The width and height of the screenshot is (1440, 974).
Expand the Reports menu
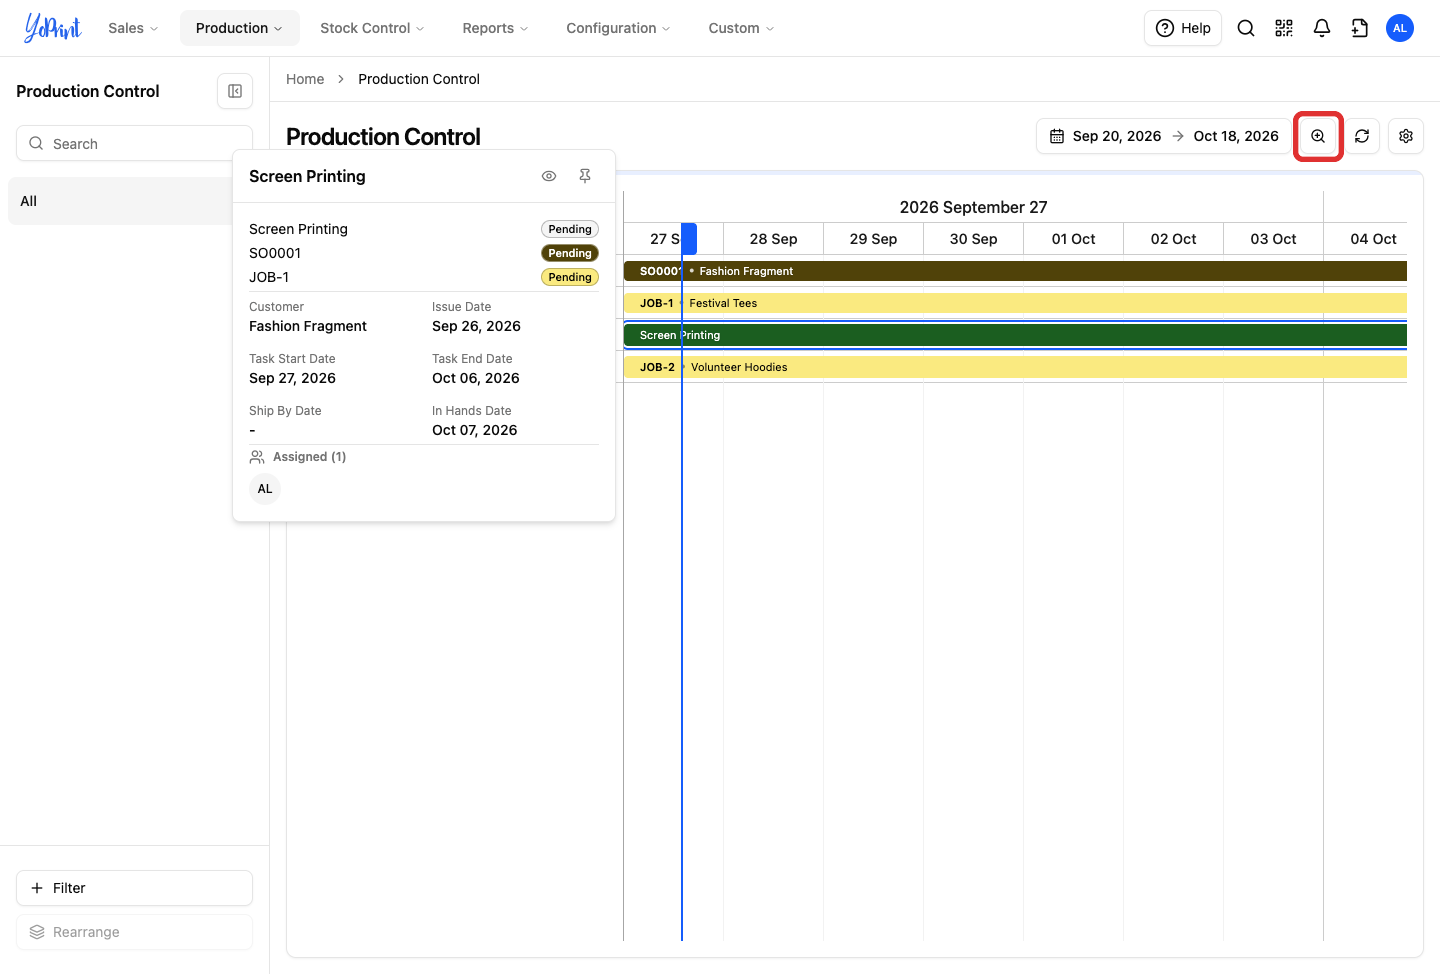[x=495, y=28]
